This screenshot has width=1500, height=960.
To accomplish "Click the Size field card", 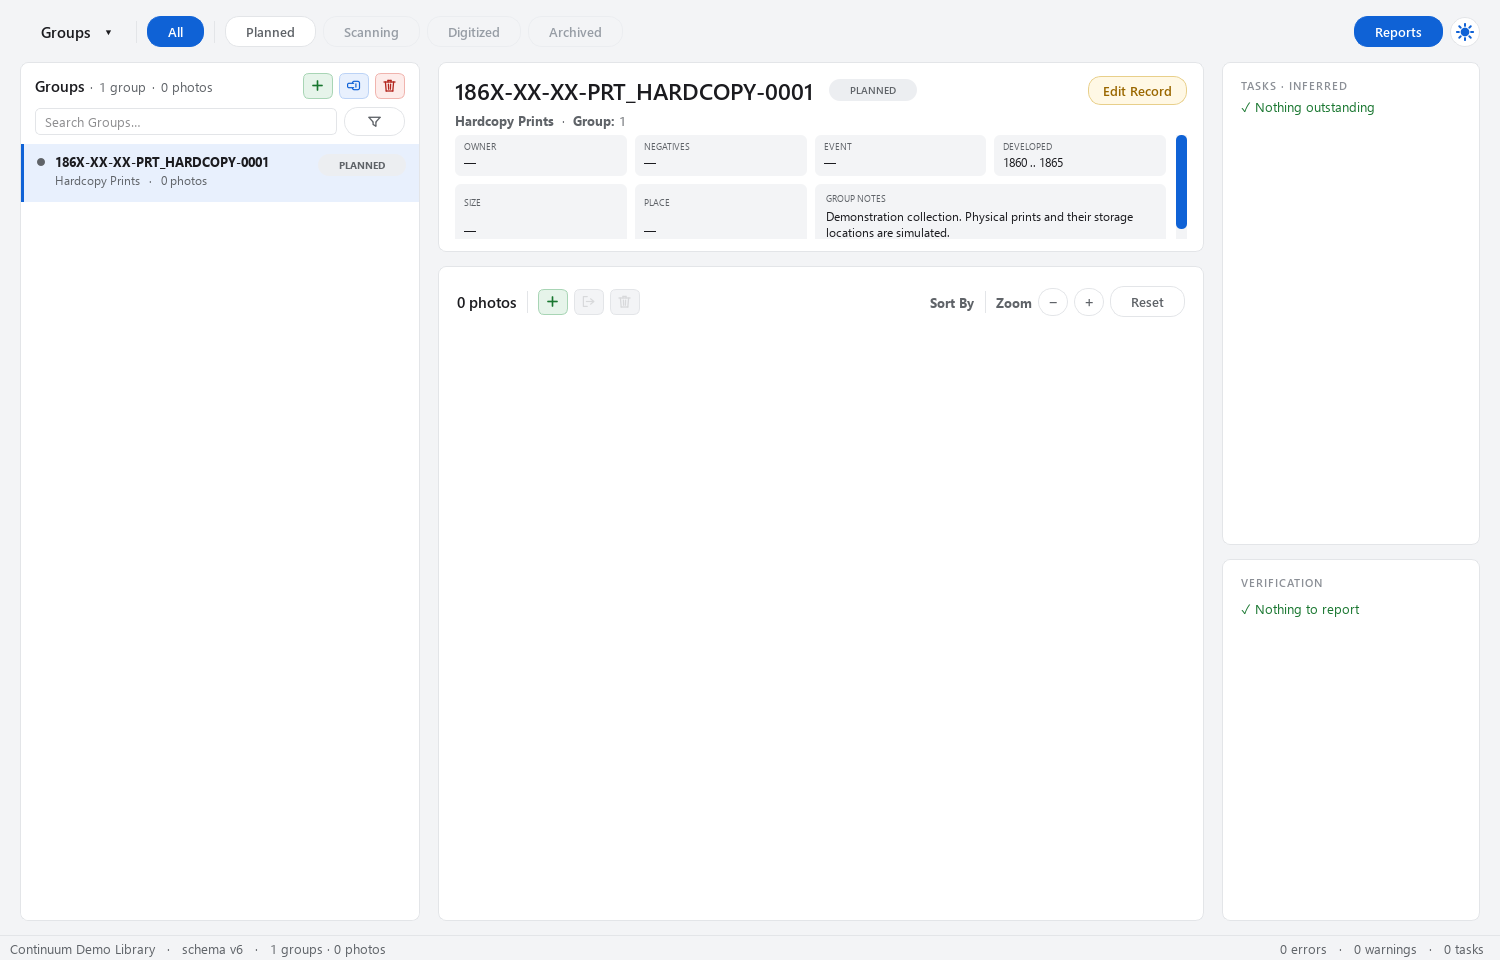I will click(x=541, y=211).
